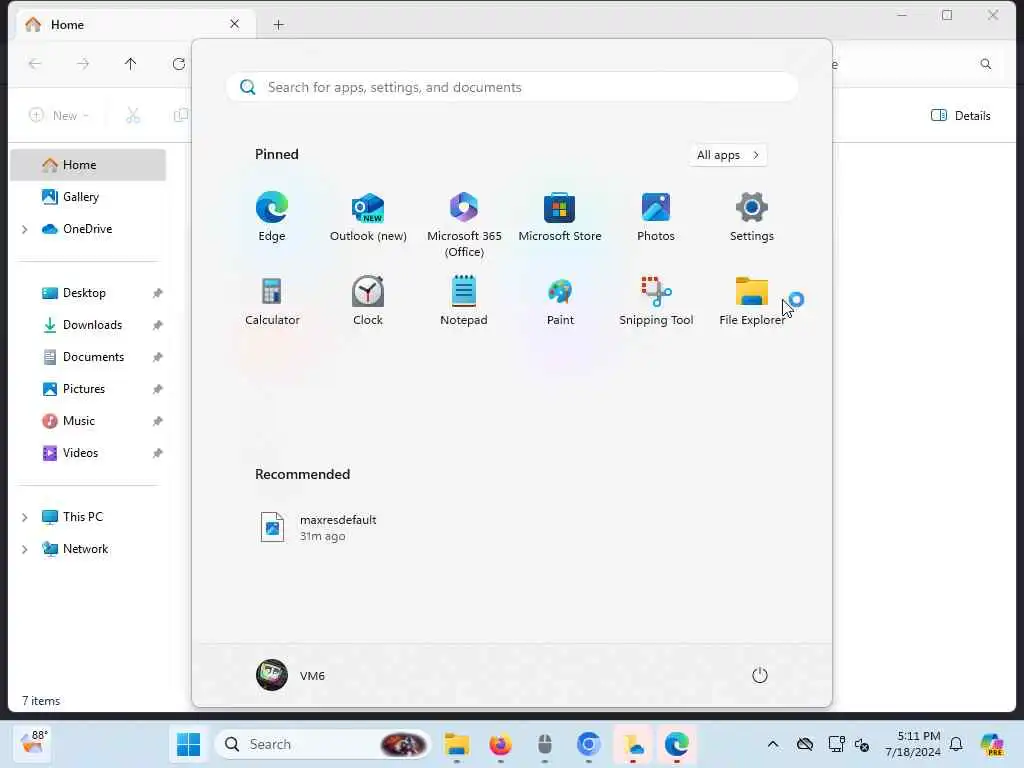Select Home in Explorer sidebar
1024x768 pixels.
point(88,165)
